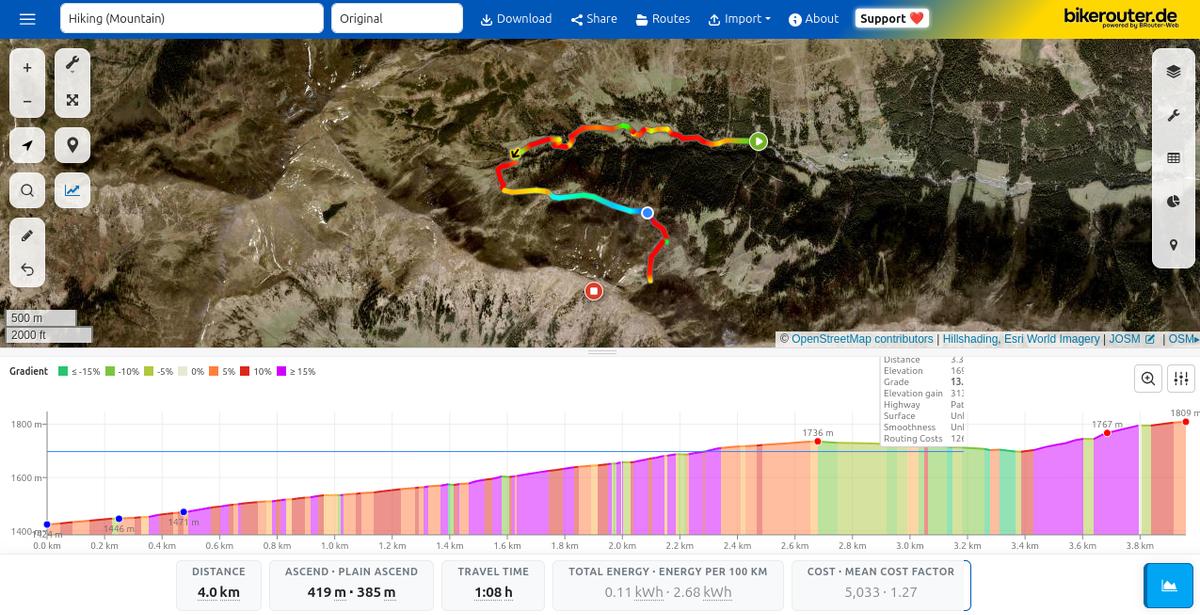Open the data table tab in sidebar
Viewport: 1200px width, 615px height.
pyautogui.click(x=1174, y=158)
